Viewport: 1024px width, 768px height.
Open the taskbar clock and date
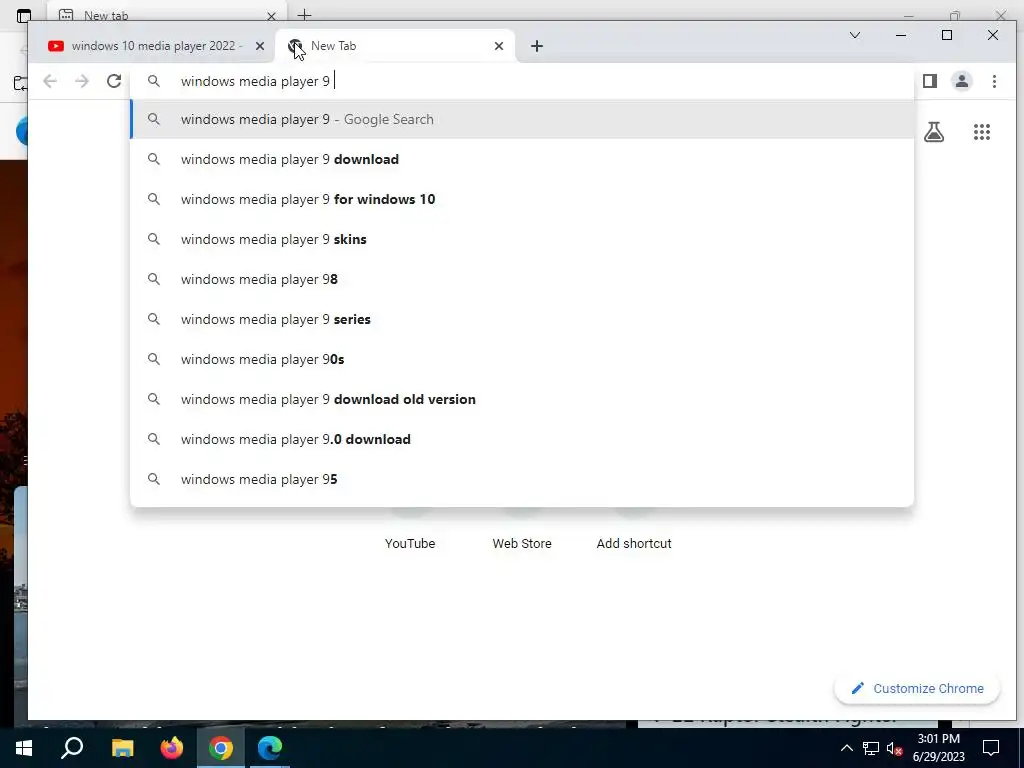[938, 748]
